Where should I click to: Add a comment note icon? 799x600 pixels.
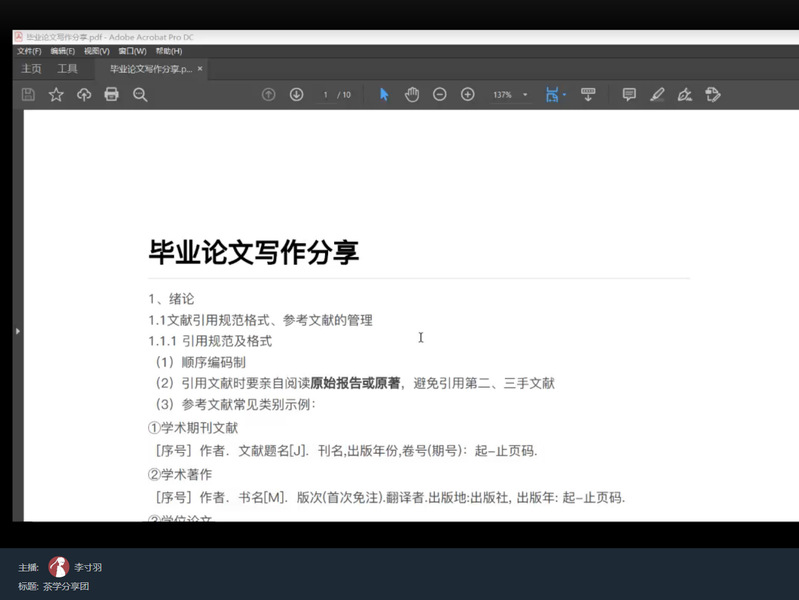coord(629,94)
